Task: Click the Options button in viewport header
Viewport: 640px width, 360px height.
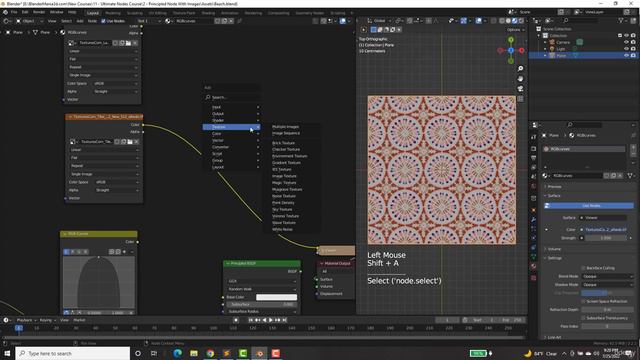Action: coord(515,29)
